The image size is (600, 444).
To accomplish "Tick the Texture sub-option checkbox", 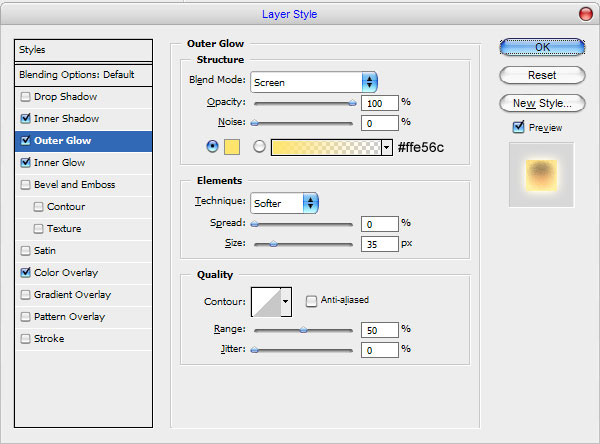I will coord(38,229).
